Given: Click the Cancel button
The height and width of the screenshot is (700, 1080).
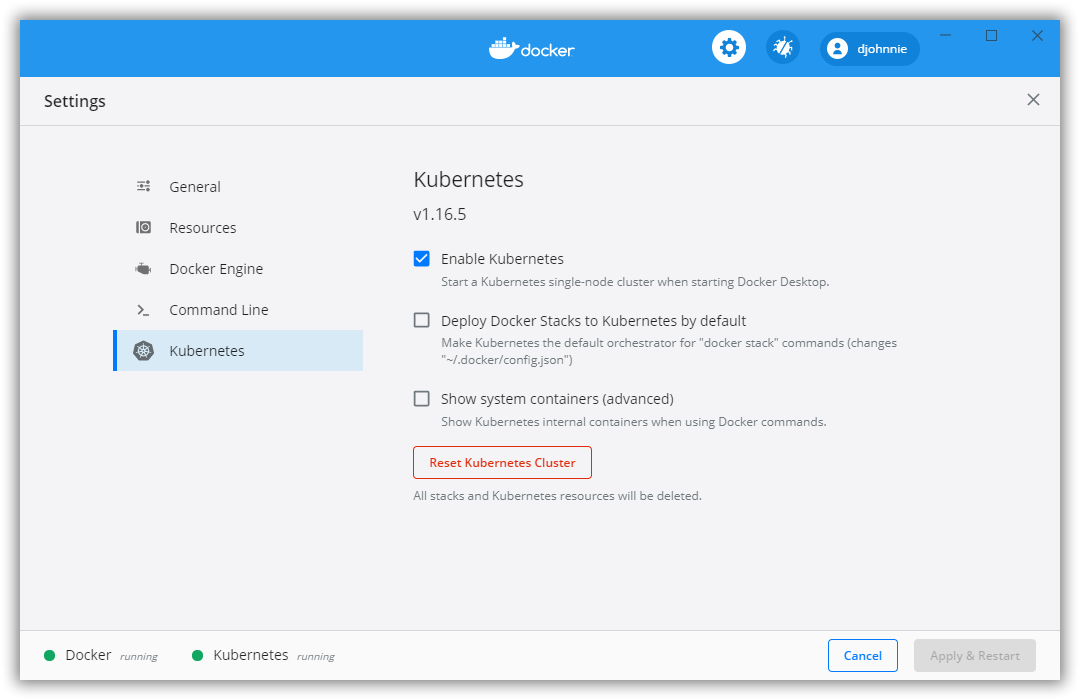Looking at the screenshot, I should click(862, 655).
